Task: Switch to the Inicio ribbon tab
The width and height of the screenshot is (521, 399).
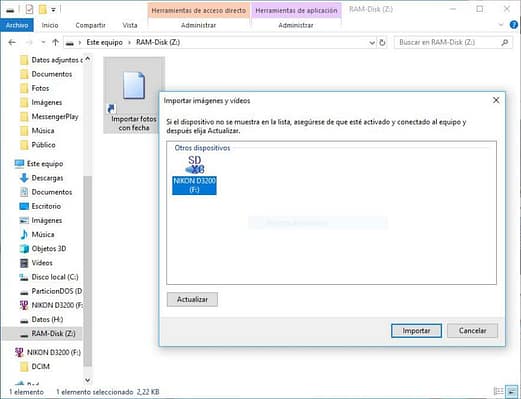Action: 50,25
